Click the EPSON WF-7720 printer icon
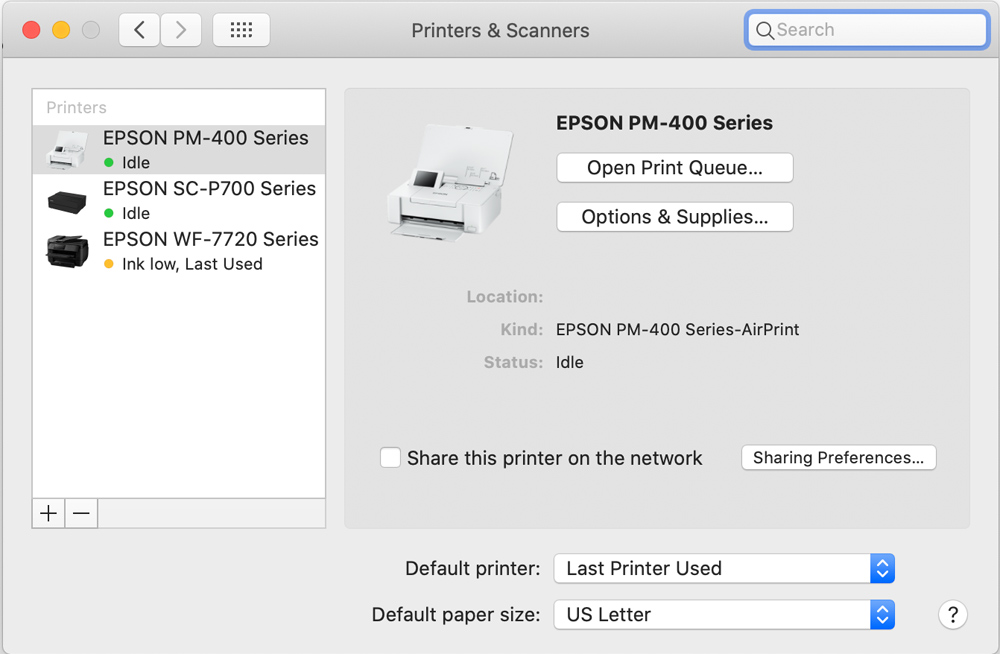The image size is (1000, 654). (x=67, y=251)
